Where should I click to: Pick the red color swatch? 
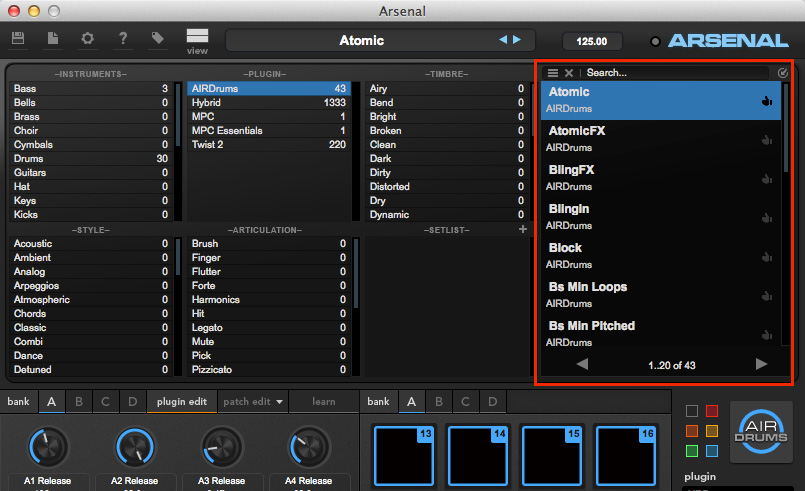712,411
